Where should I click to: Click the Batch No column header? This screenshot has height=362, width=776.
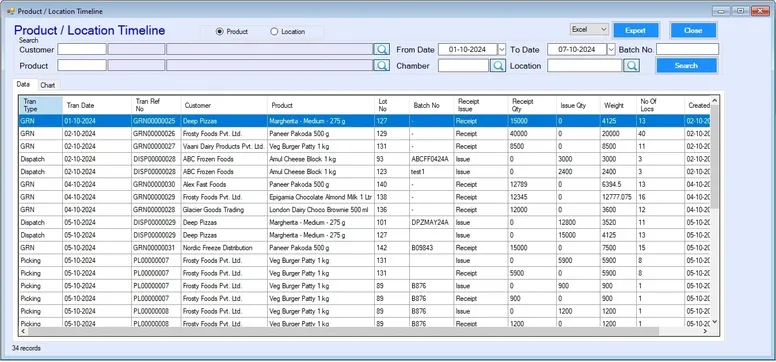coord(432,105)
